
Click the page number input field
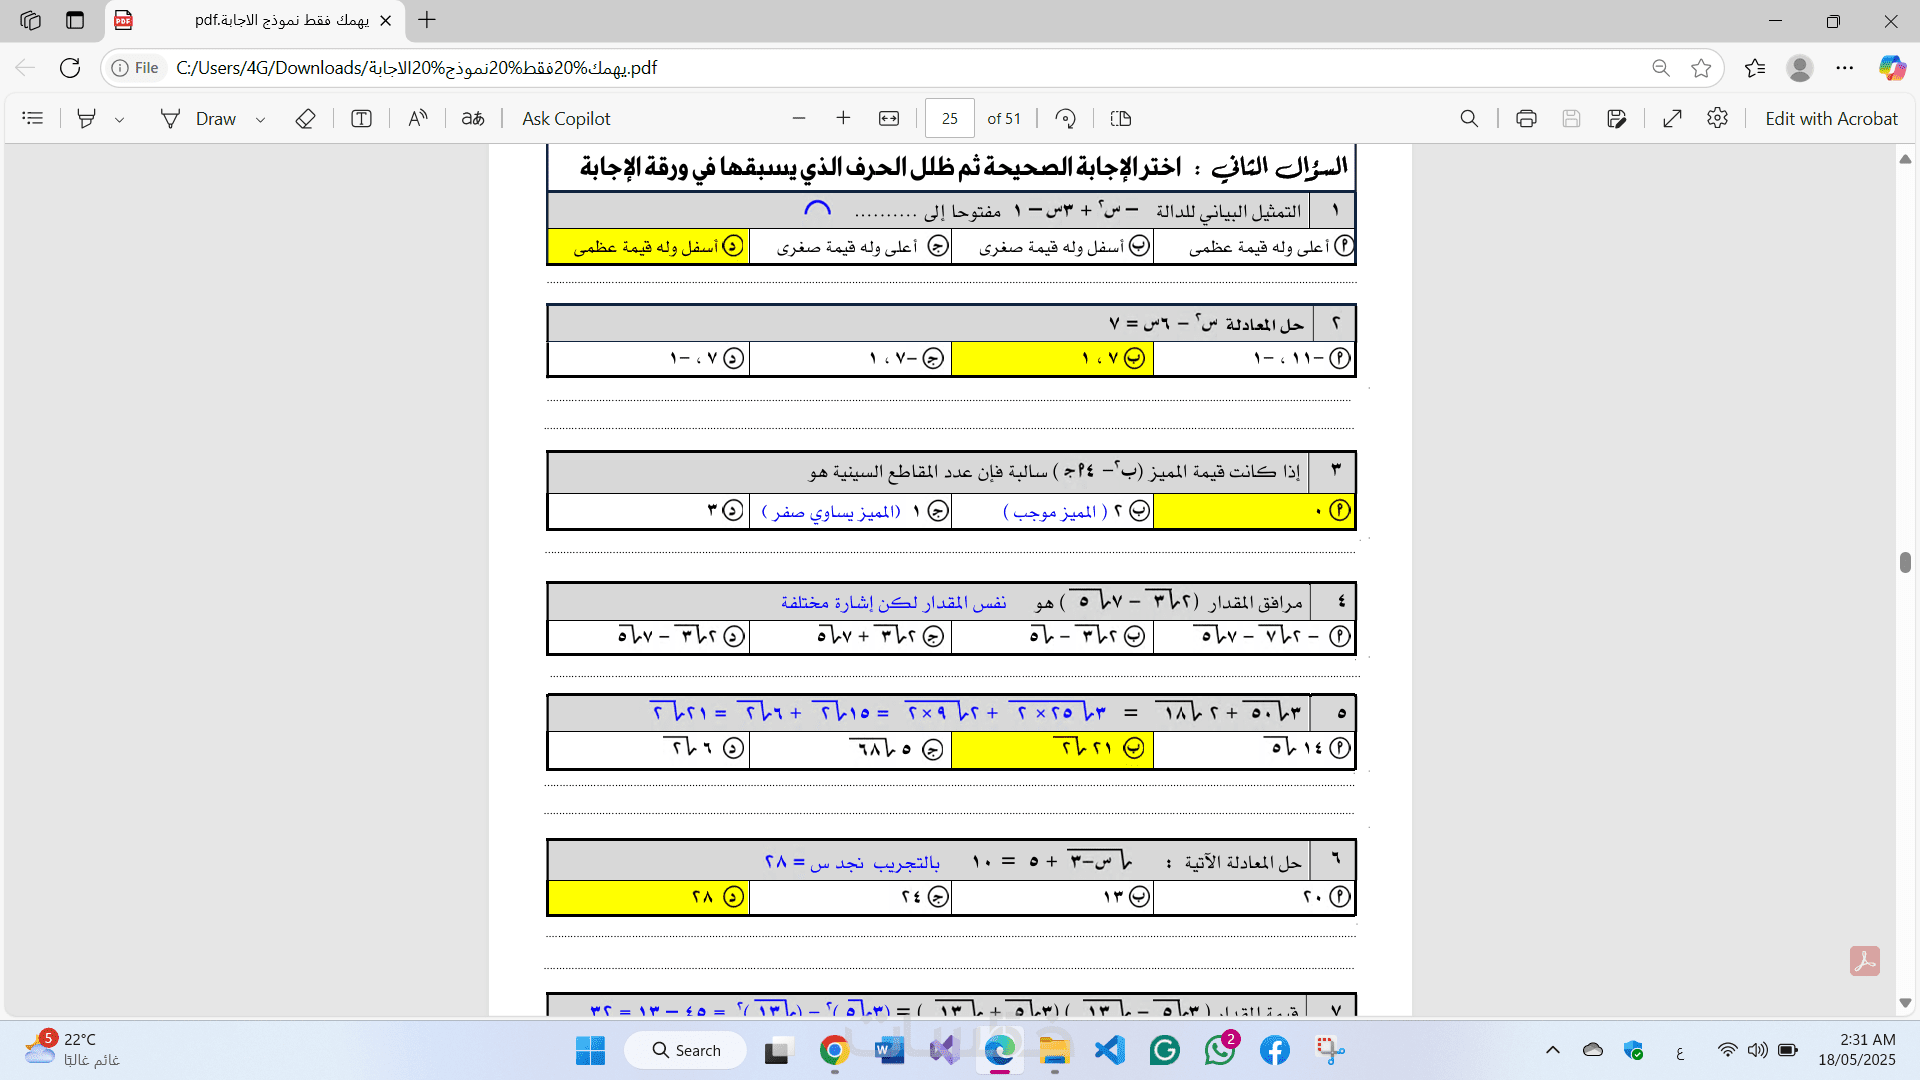[x=949, y=119]
